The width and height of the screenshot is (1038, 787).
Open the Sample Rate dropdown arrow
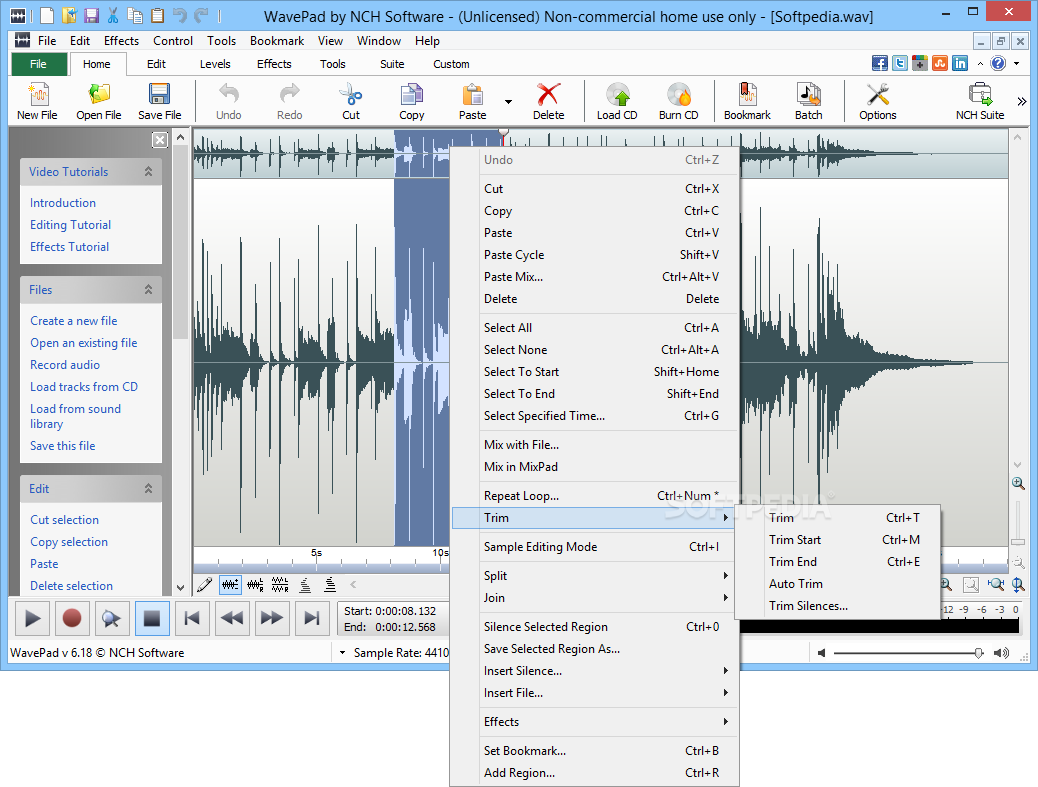(x=342, y=653)
